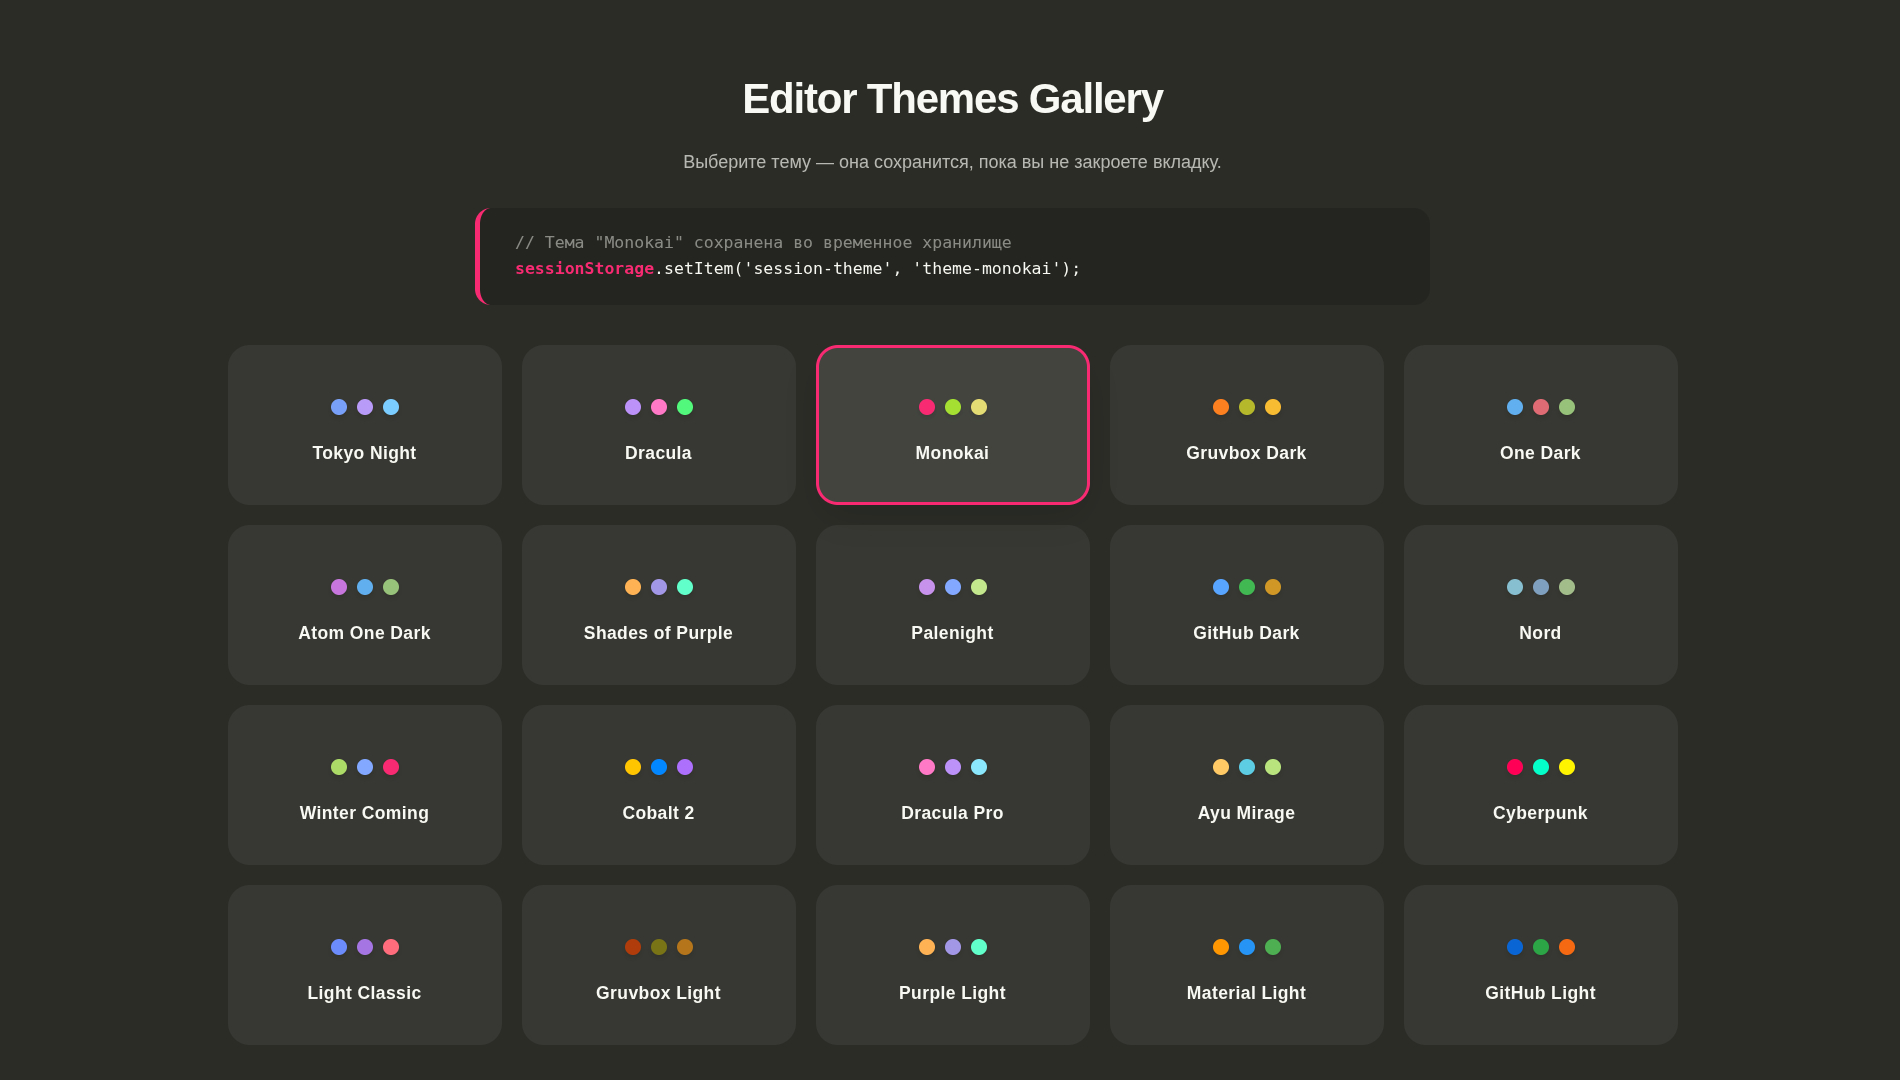This screenshot has height=1080, width=1900.
Task: Choose the Dracula theme card
Action: (x=658, y=425)
